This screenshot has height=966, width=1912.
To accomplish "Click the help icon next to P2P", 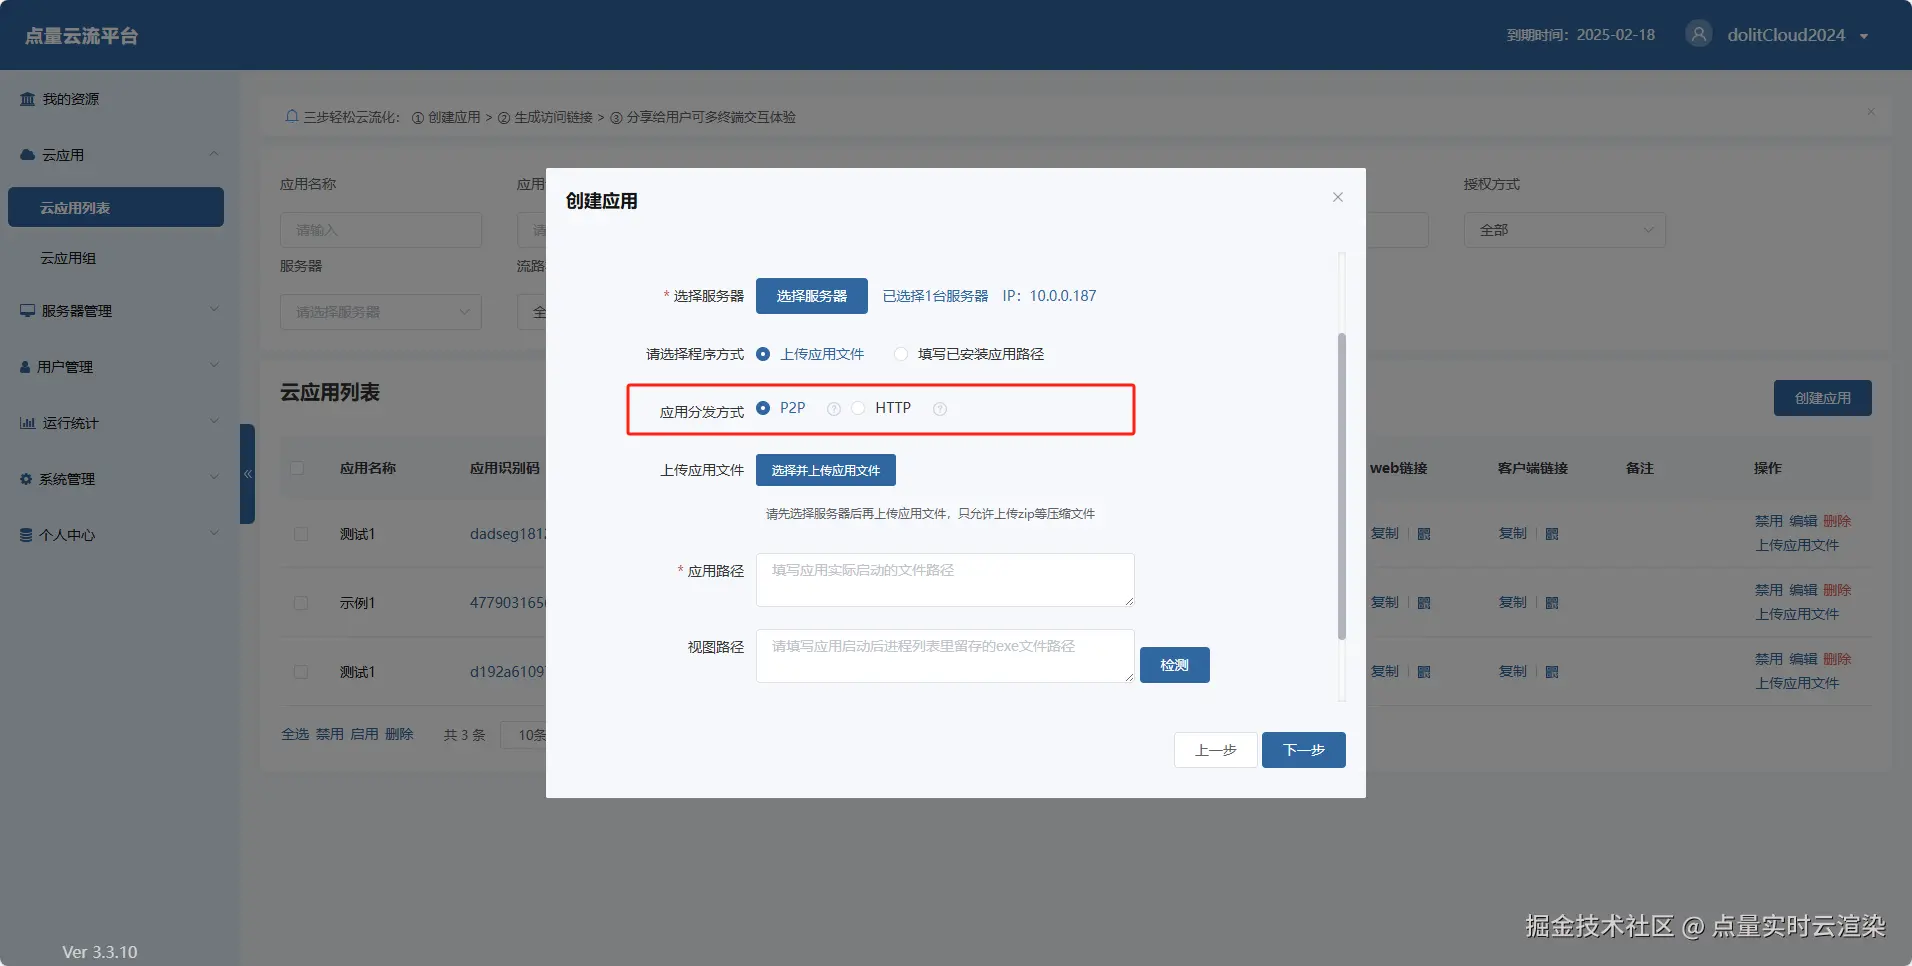I will click(x=834, y=409).
